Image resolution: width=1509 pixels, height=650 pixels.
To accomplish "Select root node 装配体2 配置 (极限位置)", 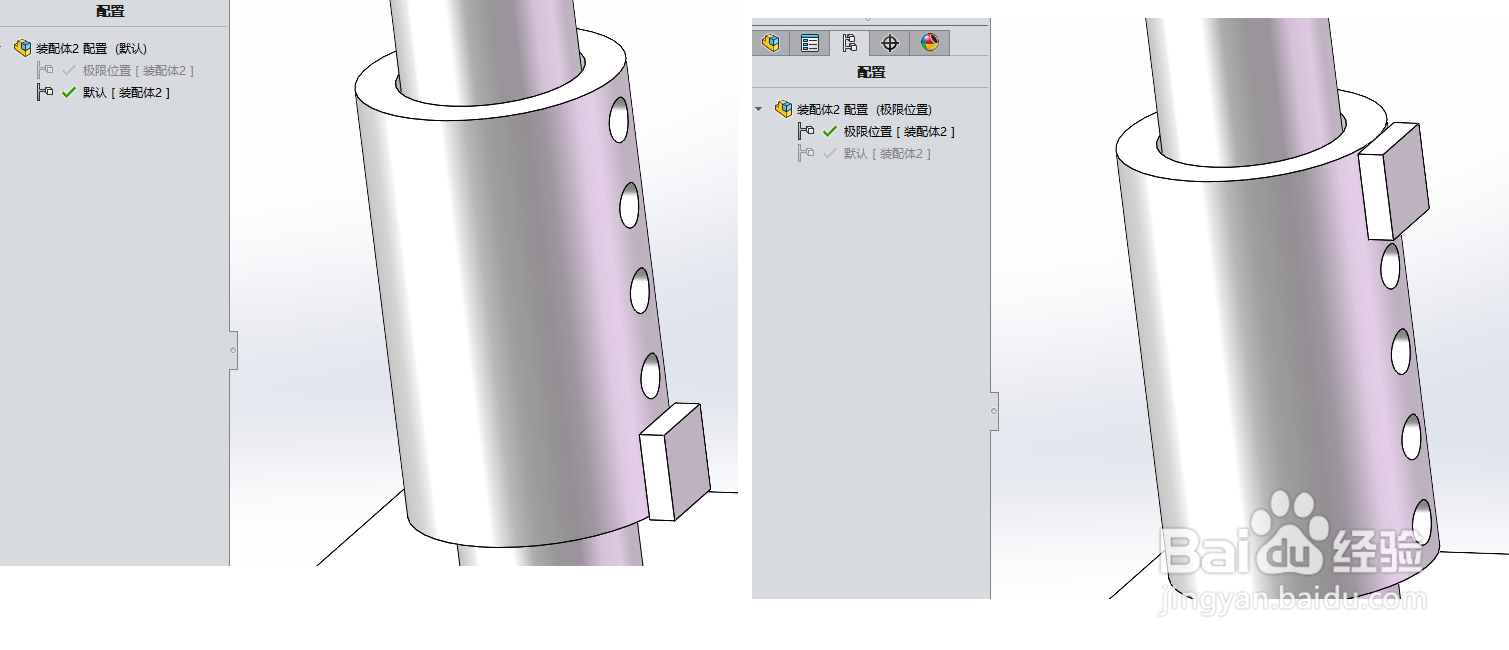I will click(x=854, y=109).
